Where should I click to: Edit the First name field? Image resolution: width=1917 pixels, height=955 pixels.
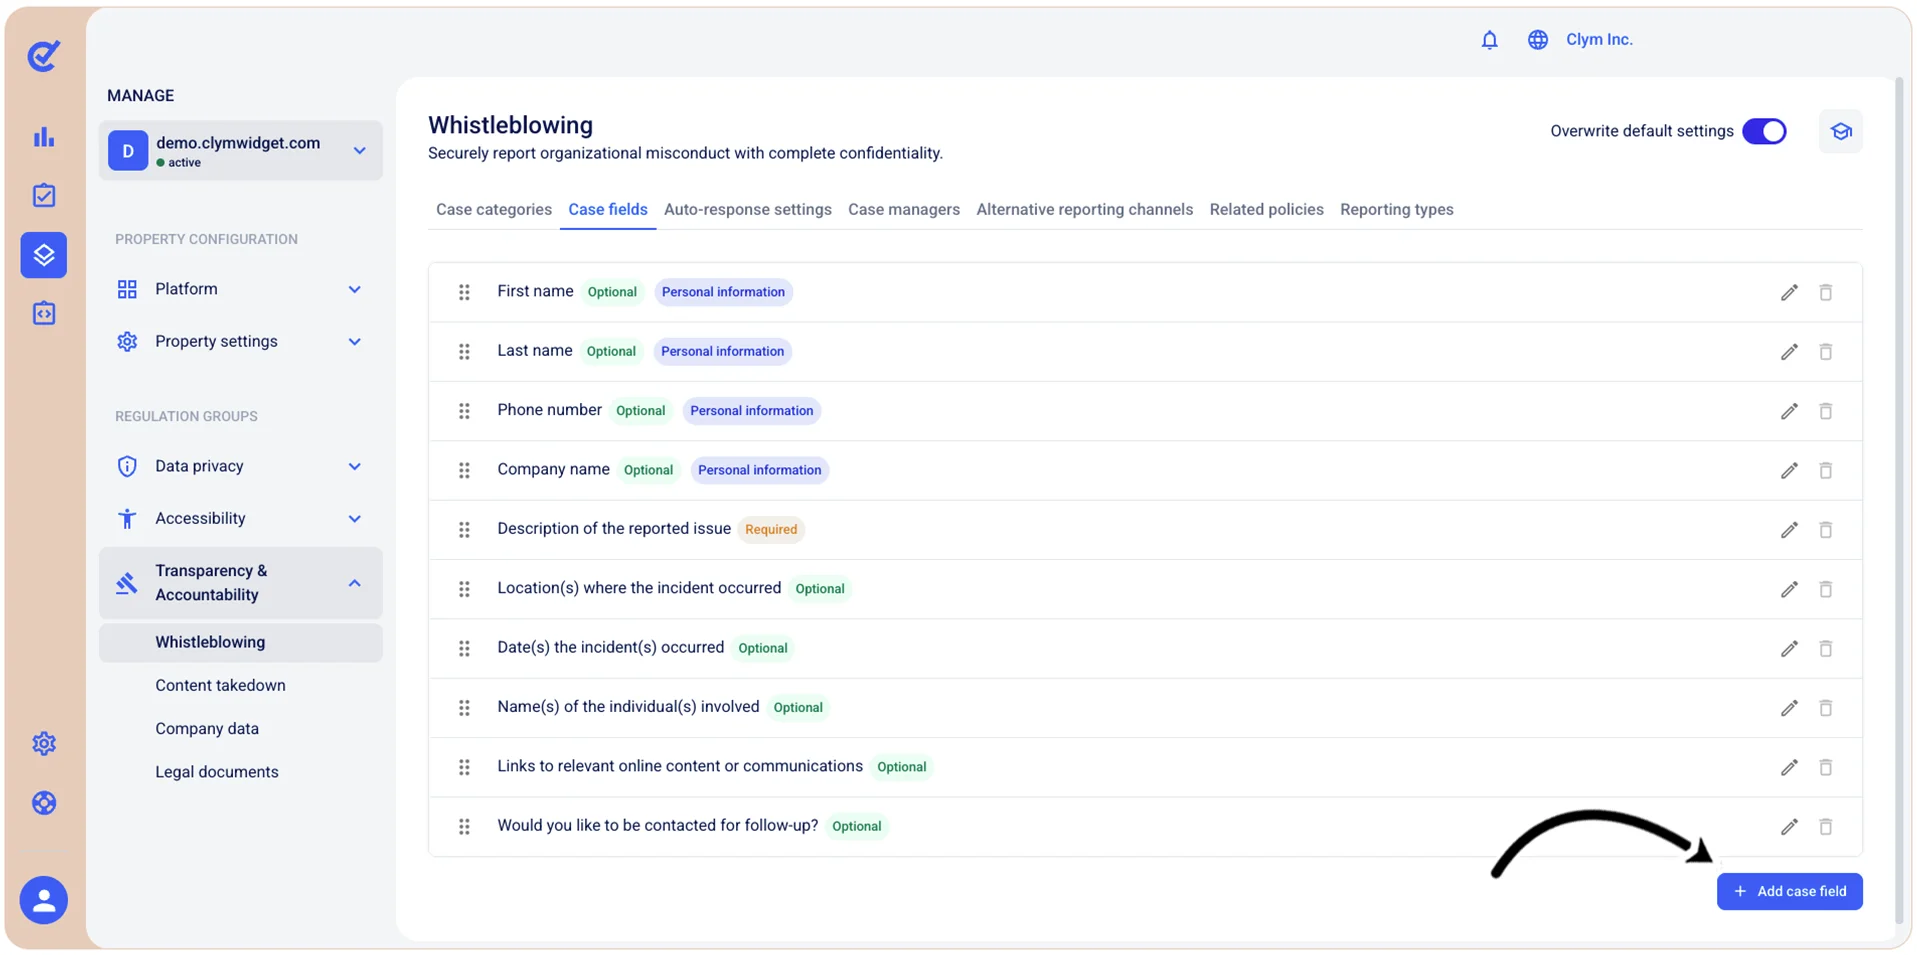[1789, 292]
